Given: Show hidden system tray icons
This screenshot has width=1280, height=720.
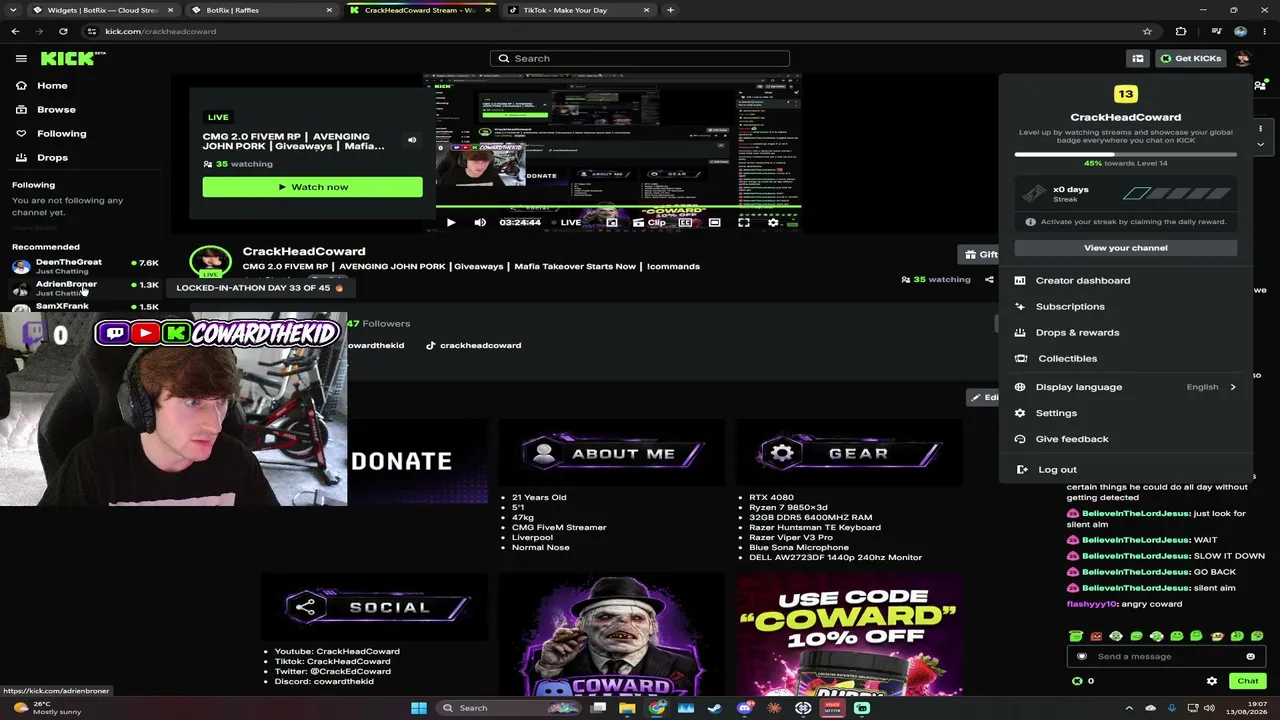Looking at the screenshot, I should pos(1129,708).
